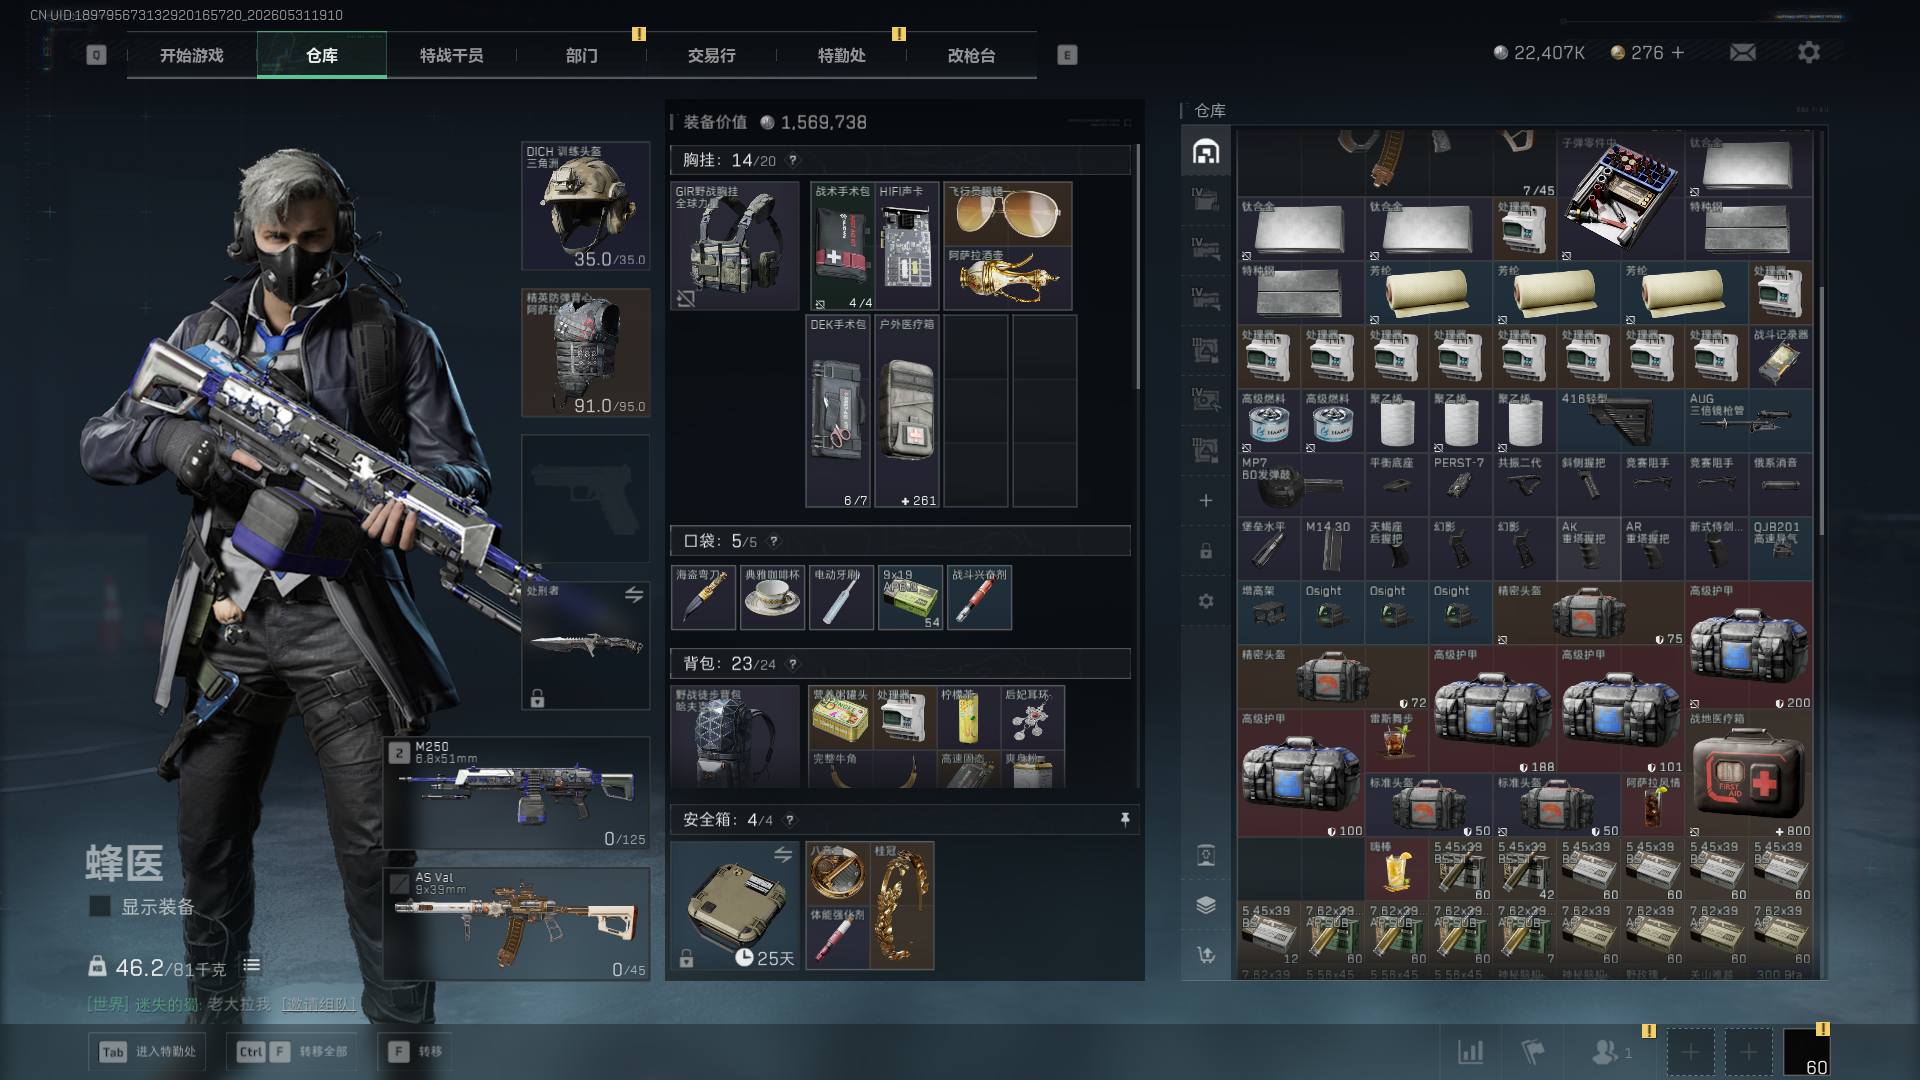Click the help icon next to 胸挂 14/20
Image resolution: width=1920 pixels, height=1080 pixels.
793,160
